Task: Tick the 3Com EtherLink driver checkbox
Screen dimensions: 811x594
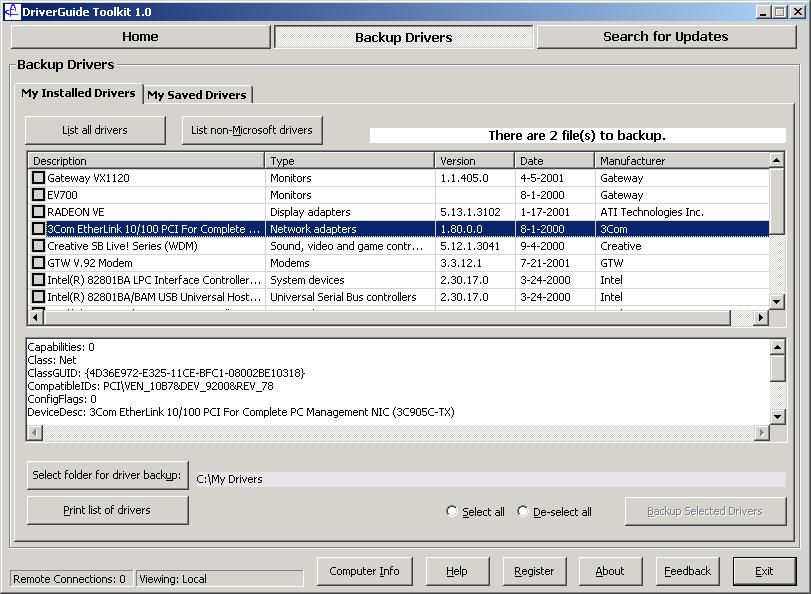Action: click(x=38, y=229)
